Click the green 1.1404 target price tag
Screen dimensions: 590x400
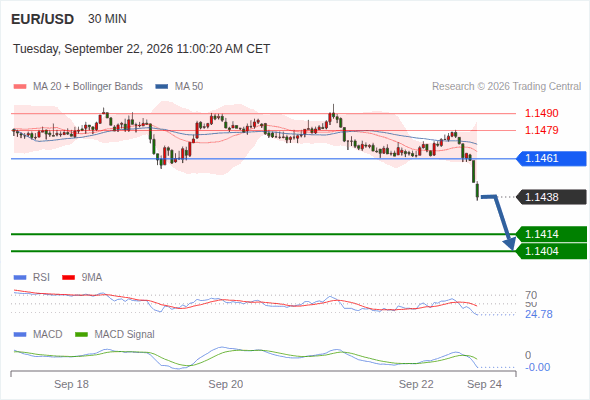[551, 251]
